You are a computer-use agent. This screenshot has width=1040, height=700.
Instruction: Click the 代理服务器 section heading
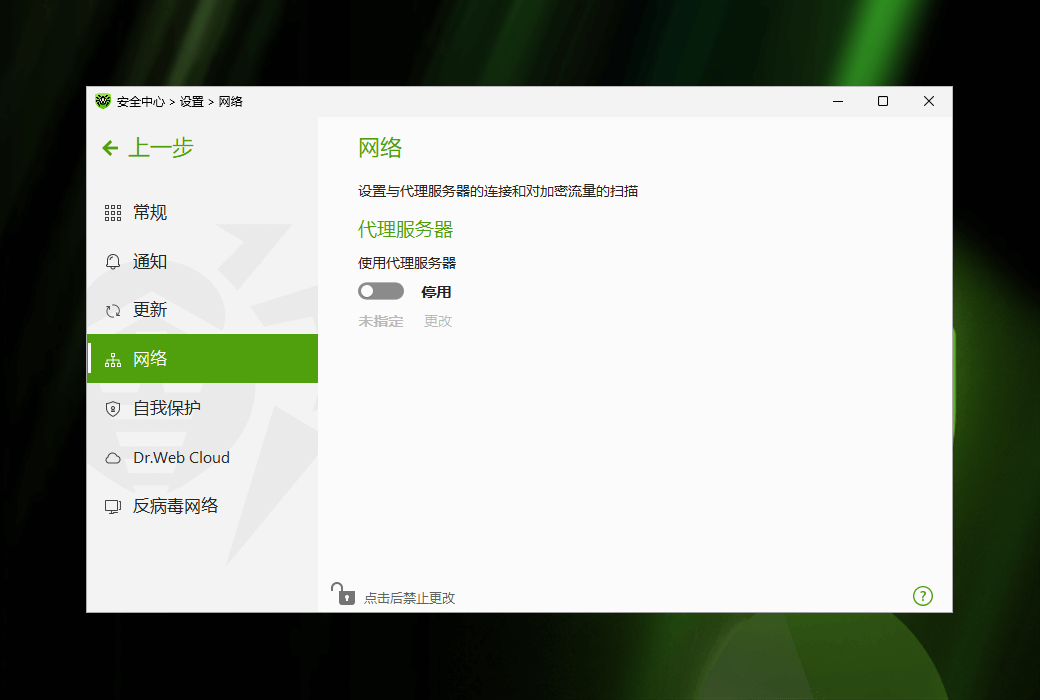405,230
